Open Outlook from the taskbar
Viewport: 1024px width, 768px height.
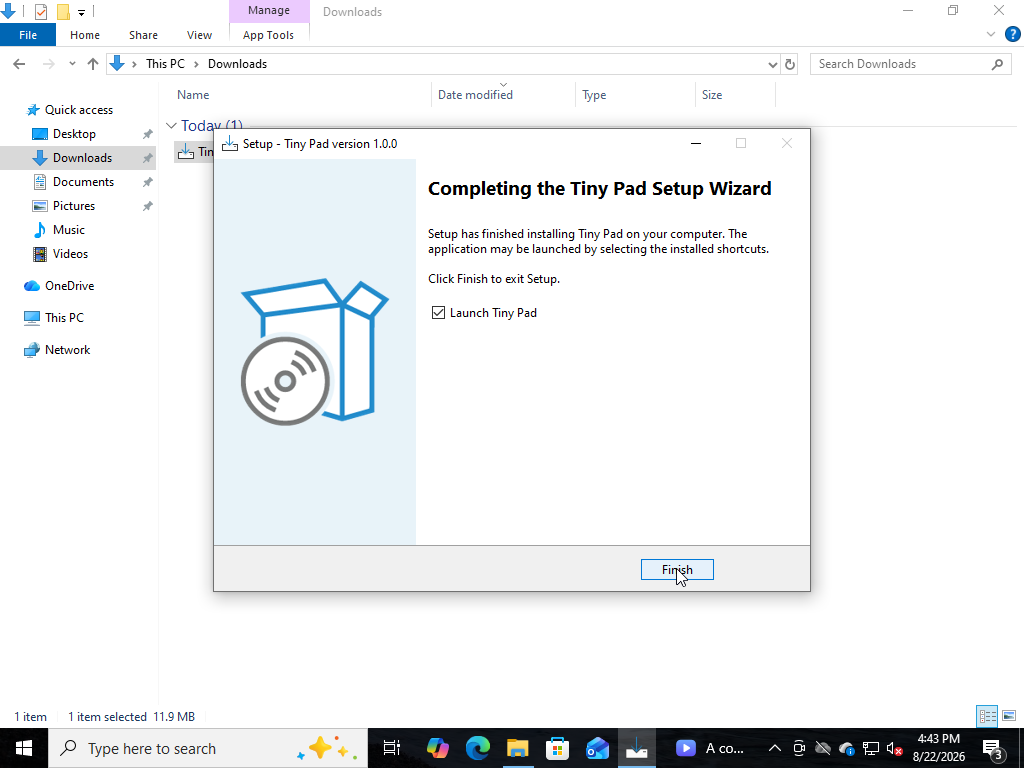pos(597,748)
